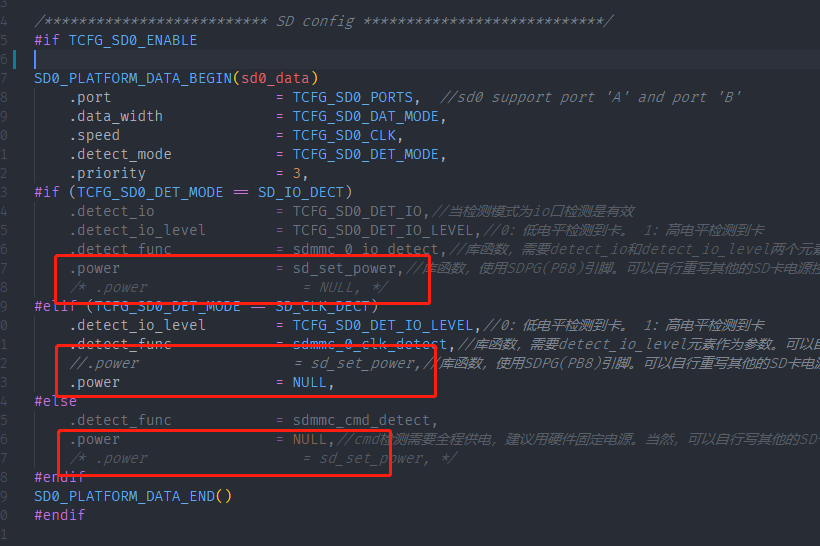Click the final #endif after SD0_PLATFORM_DATA_END
The height and width of the screenshot is (546, 820).
pos(60,515)
